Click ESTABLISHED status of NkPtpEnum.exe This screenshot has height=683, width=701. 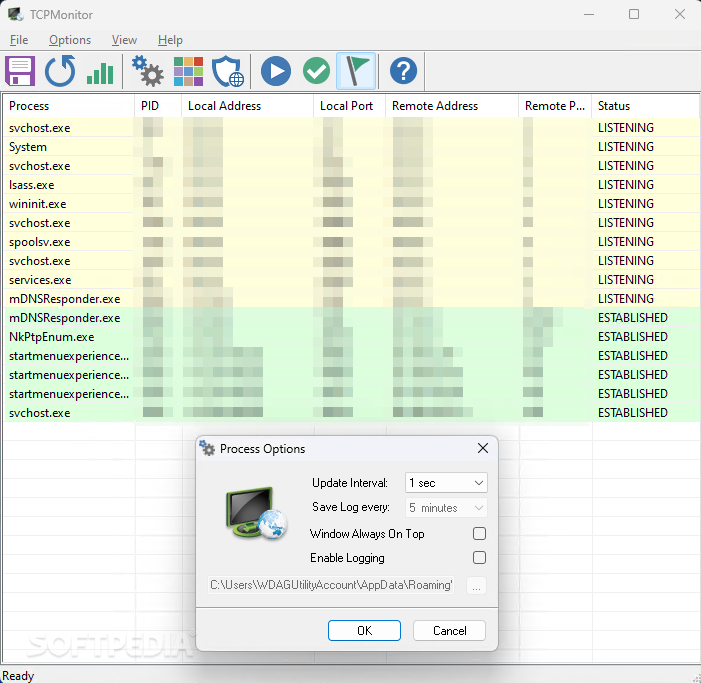tap(633, 337)
